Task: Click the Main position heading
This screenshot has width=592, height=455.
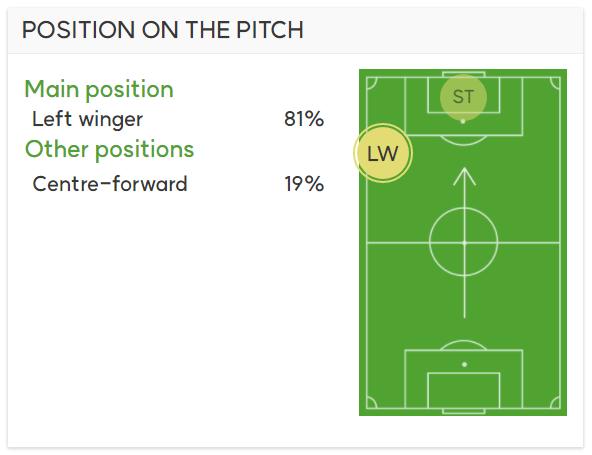Action: (x=99, y=90)
